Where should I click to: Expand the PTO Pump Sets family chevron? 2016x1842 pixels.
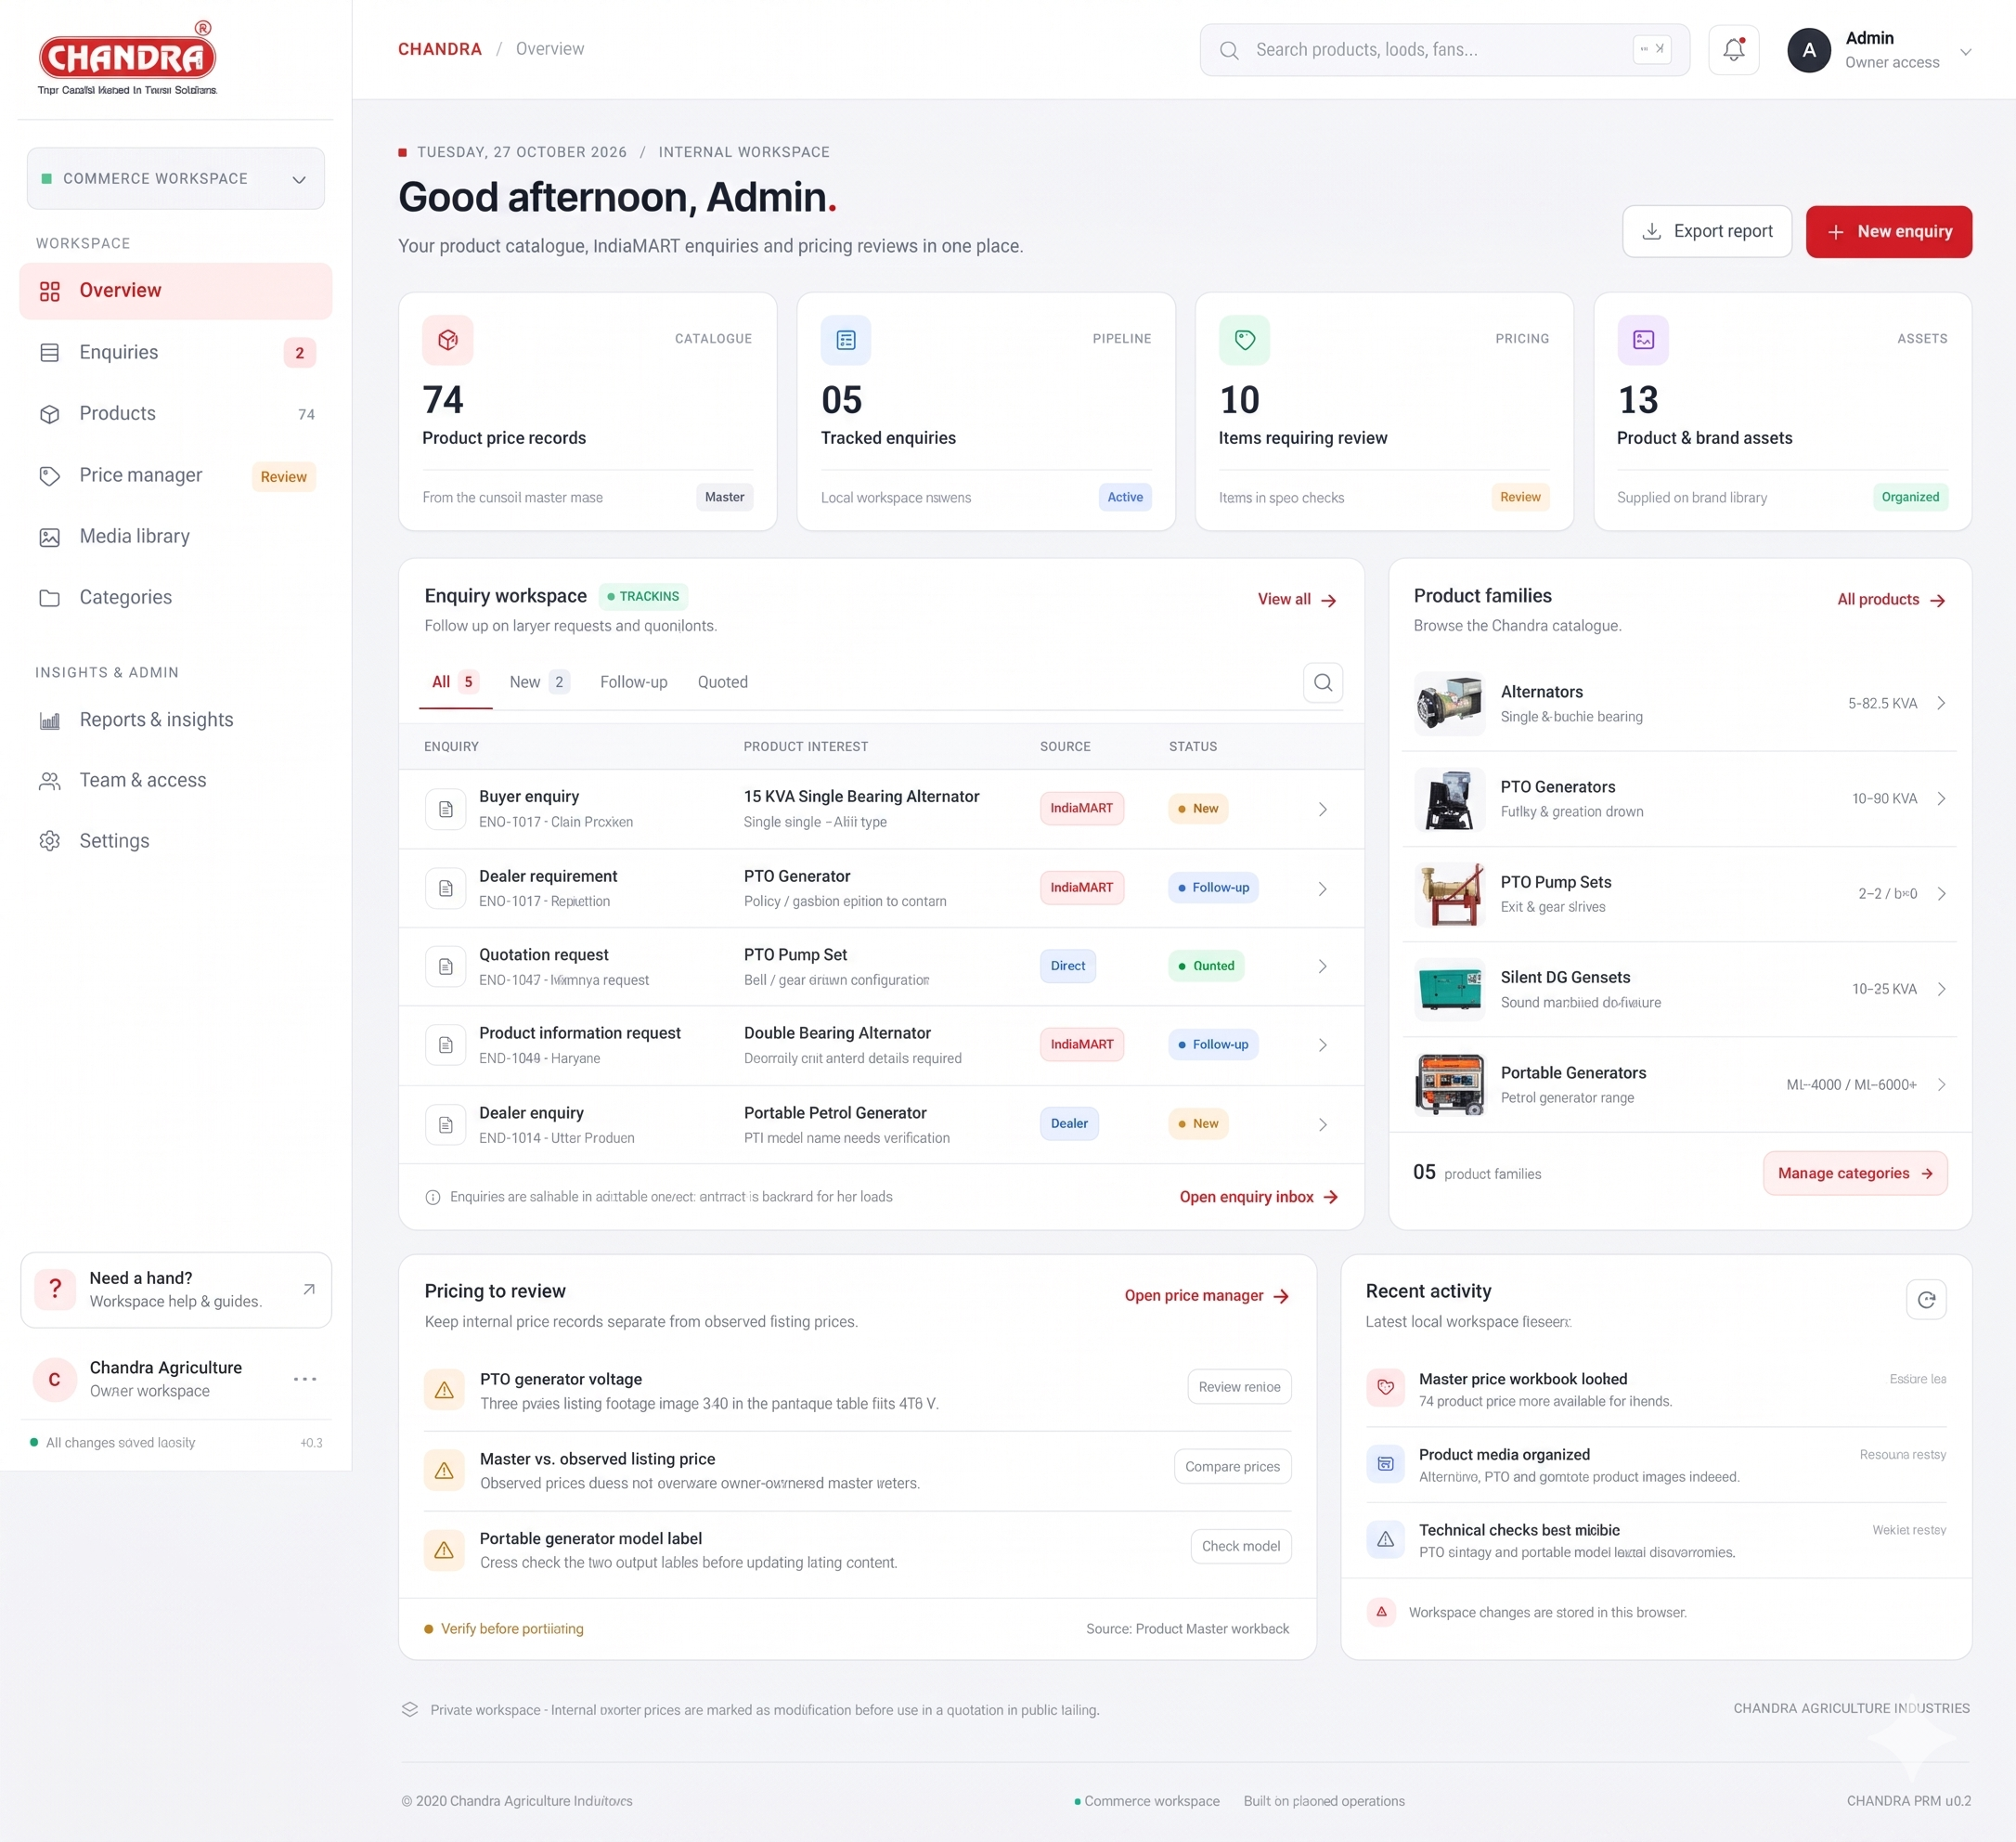1940,893
